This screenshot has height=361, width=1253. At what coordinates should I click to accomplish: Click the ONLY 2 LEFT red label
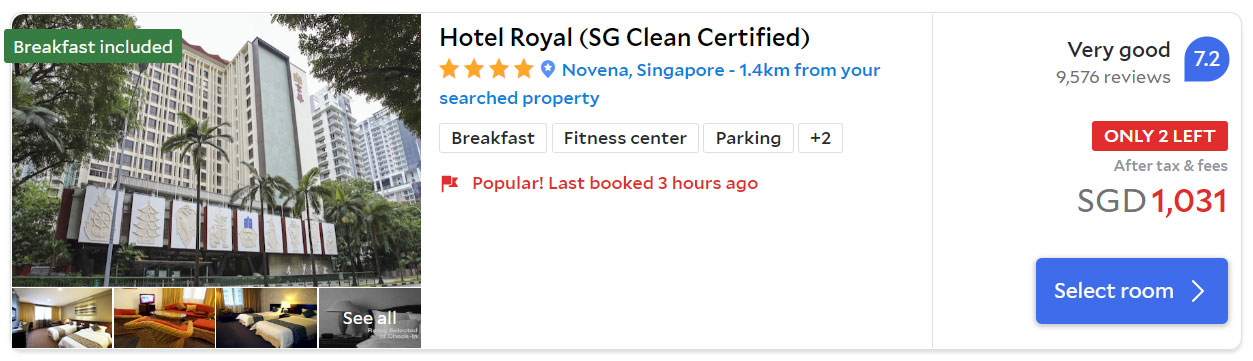tap(1159, 136)
